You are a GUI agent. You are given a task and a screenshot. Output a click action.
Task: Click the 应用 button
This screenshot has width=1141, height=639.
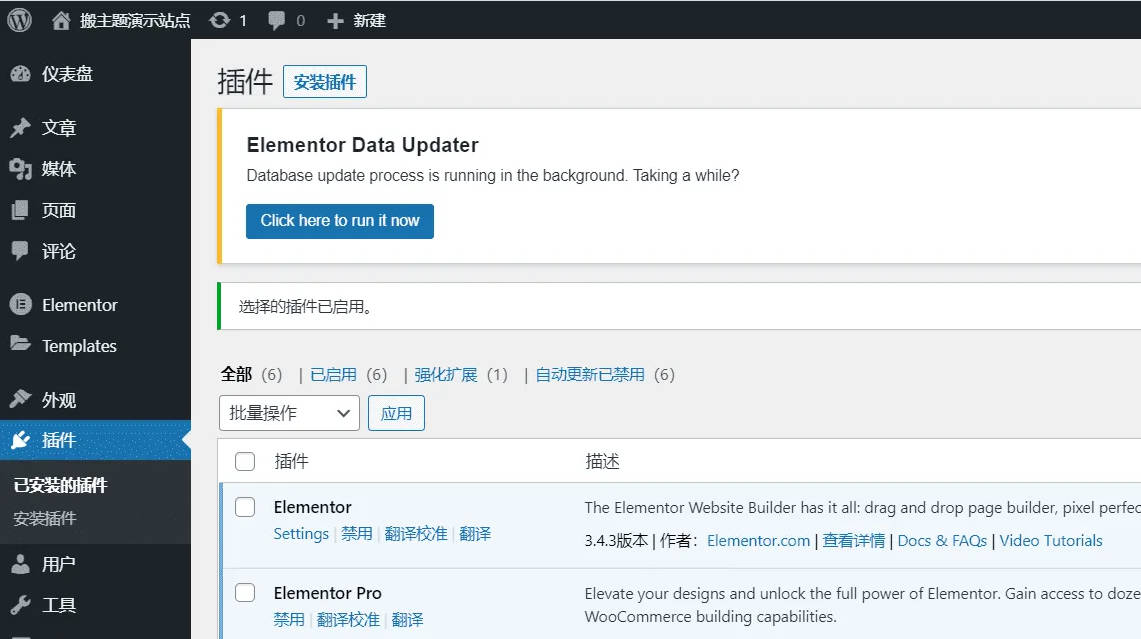coord(396,413)
